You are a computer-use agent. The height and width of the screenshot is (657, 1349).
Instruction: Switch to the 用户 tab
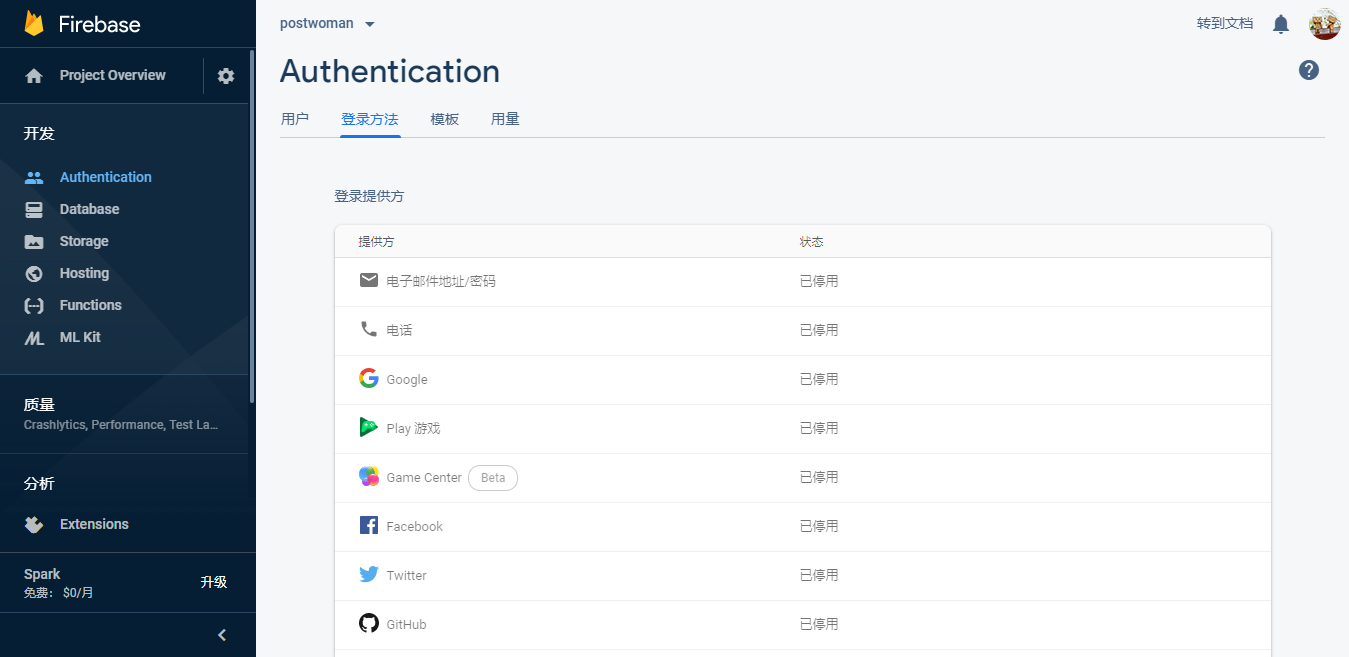point(295,119)
